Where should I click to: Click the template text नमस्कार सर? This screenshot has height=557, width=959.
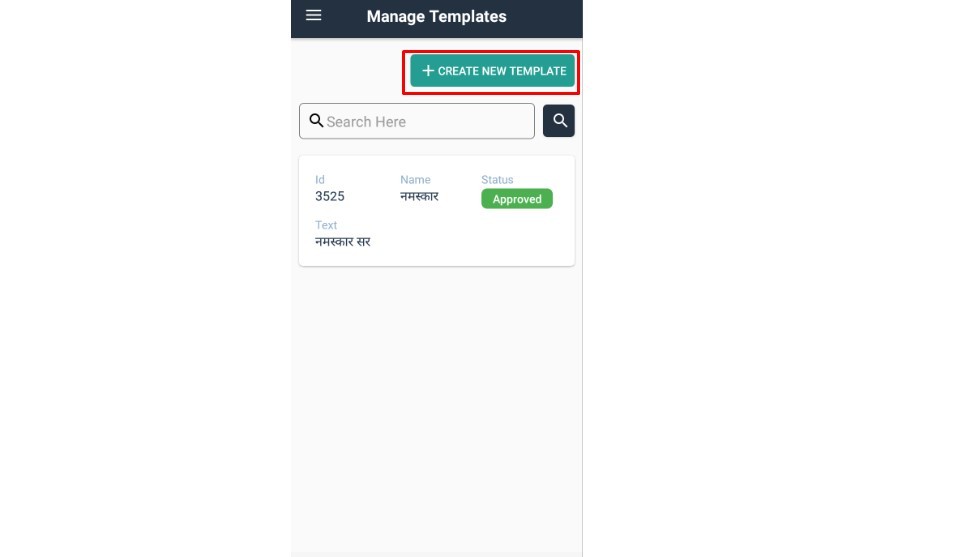click(342, 242)
